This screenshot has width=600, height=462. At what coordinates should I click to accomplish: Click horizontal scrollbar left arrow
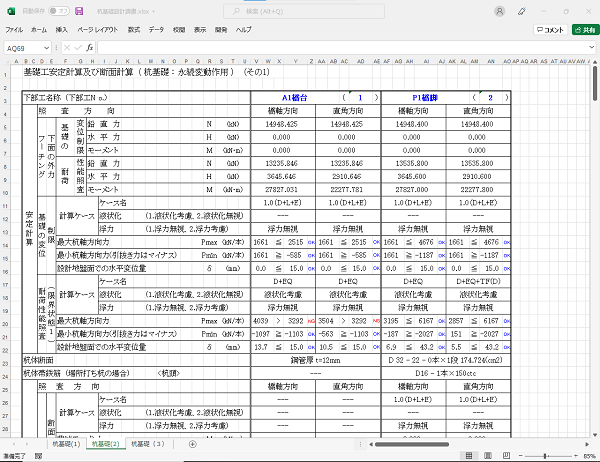[370, 444]
